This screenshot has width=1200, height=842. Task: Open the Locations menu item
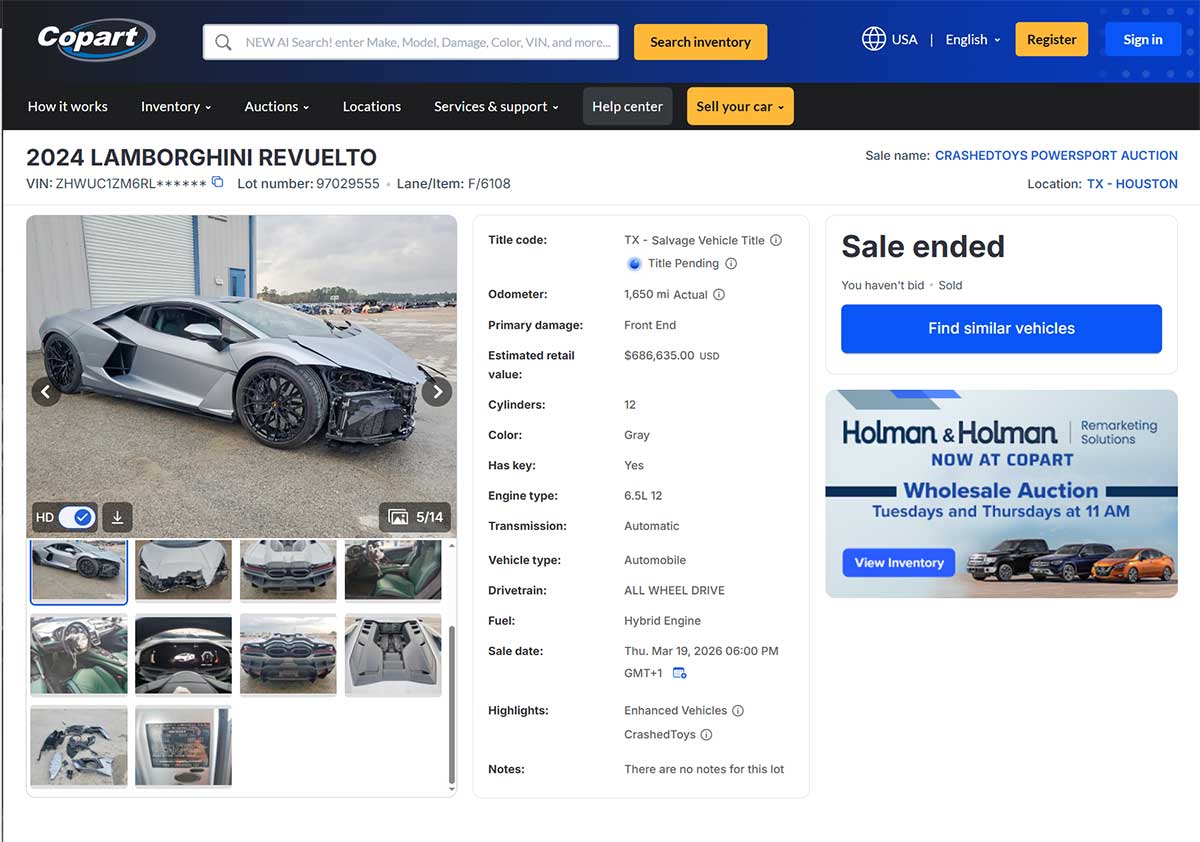pyautogui.click(x=371, y=107)
